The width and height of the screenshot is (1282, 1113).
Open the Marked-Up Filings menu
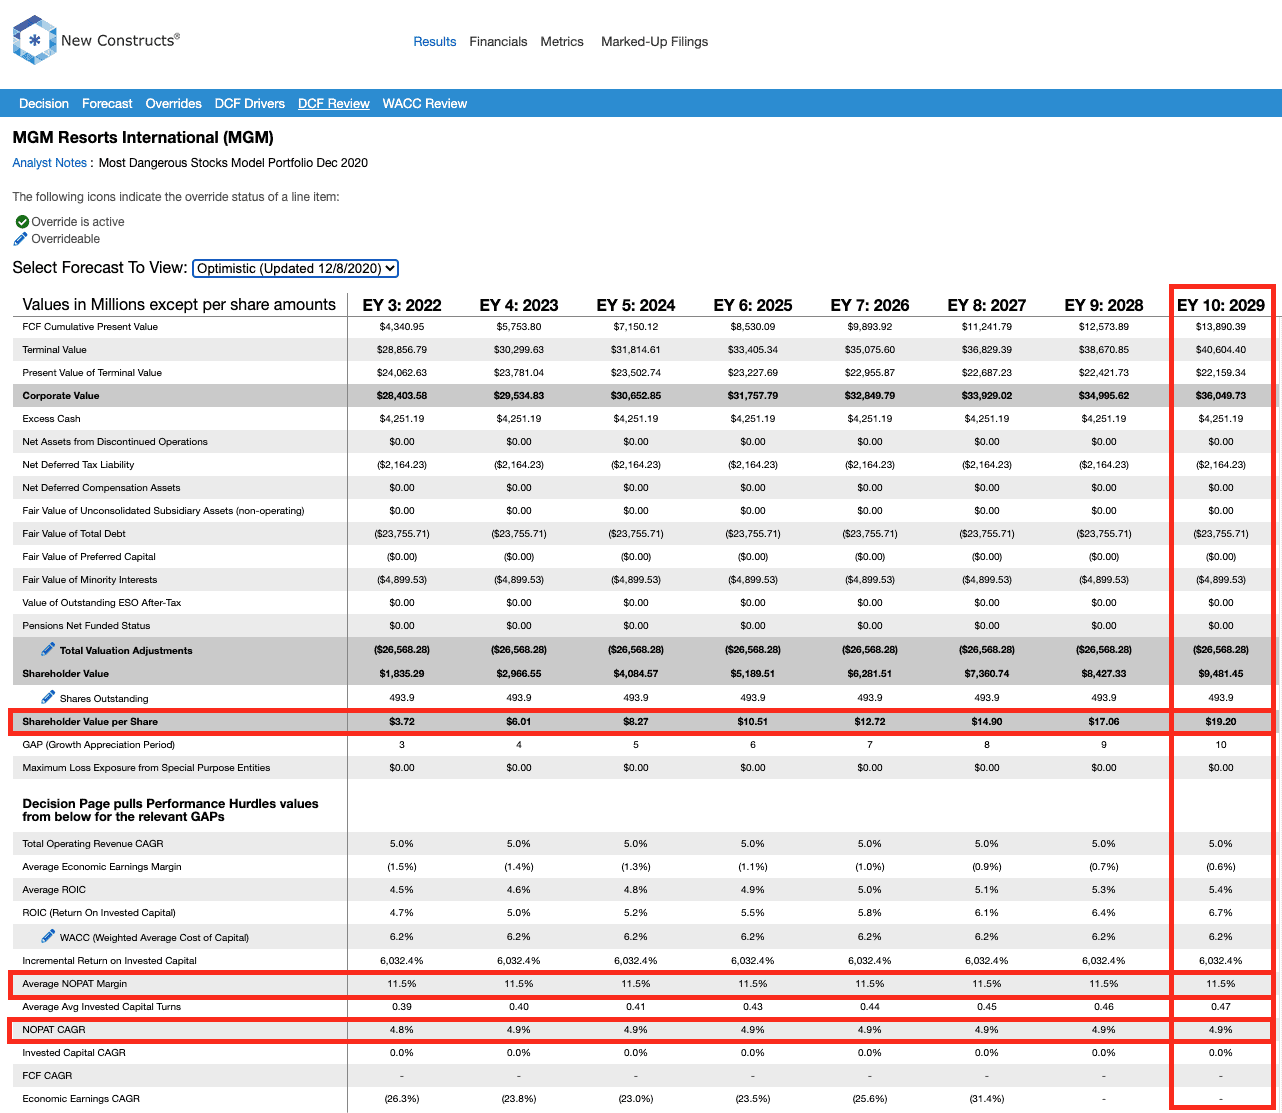654,42
